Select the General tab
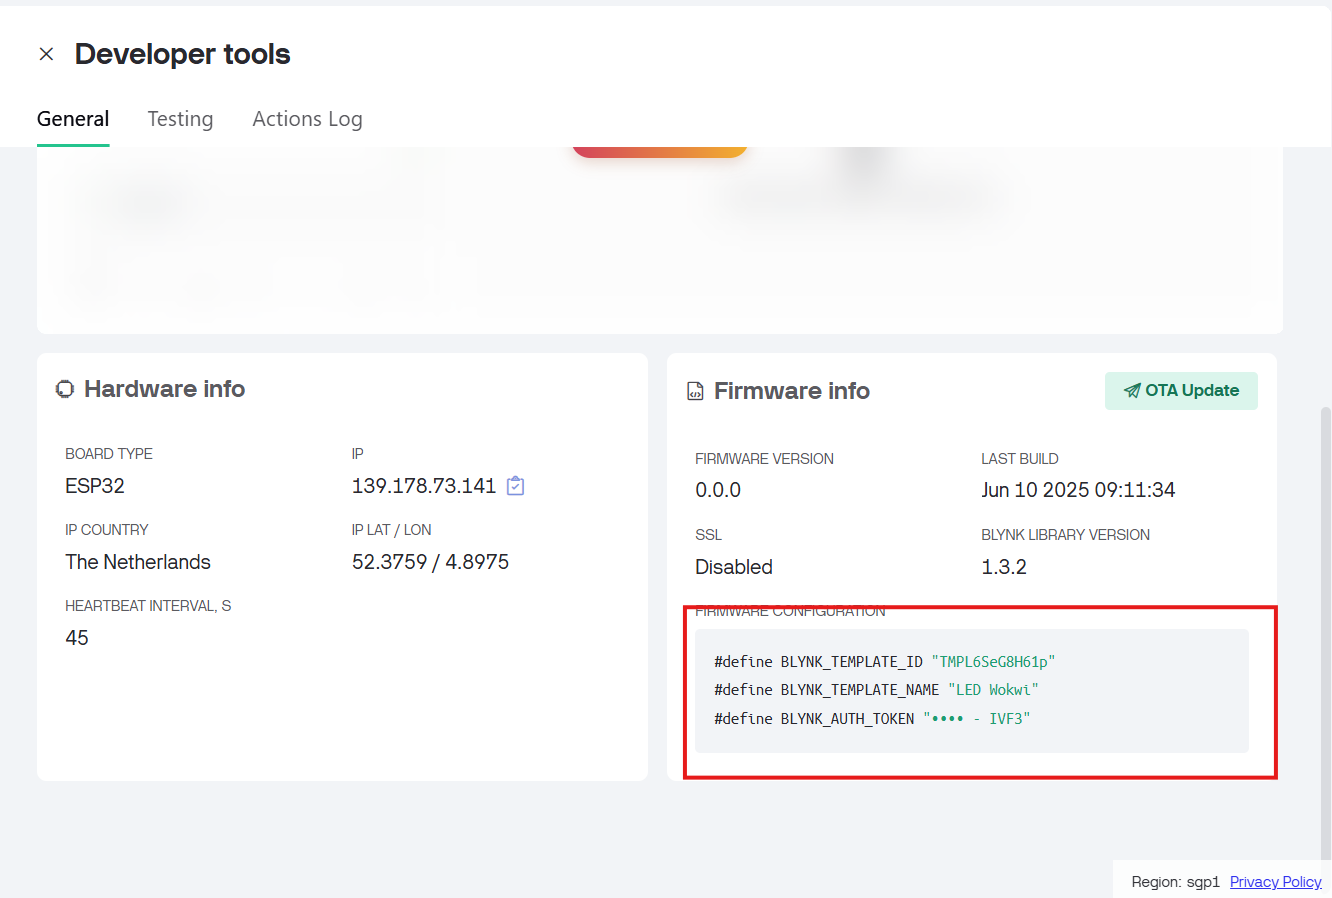This screenshot has width=1332, height=898. pyautogui.click(x=73, y=118)
